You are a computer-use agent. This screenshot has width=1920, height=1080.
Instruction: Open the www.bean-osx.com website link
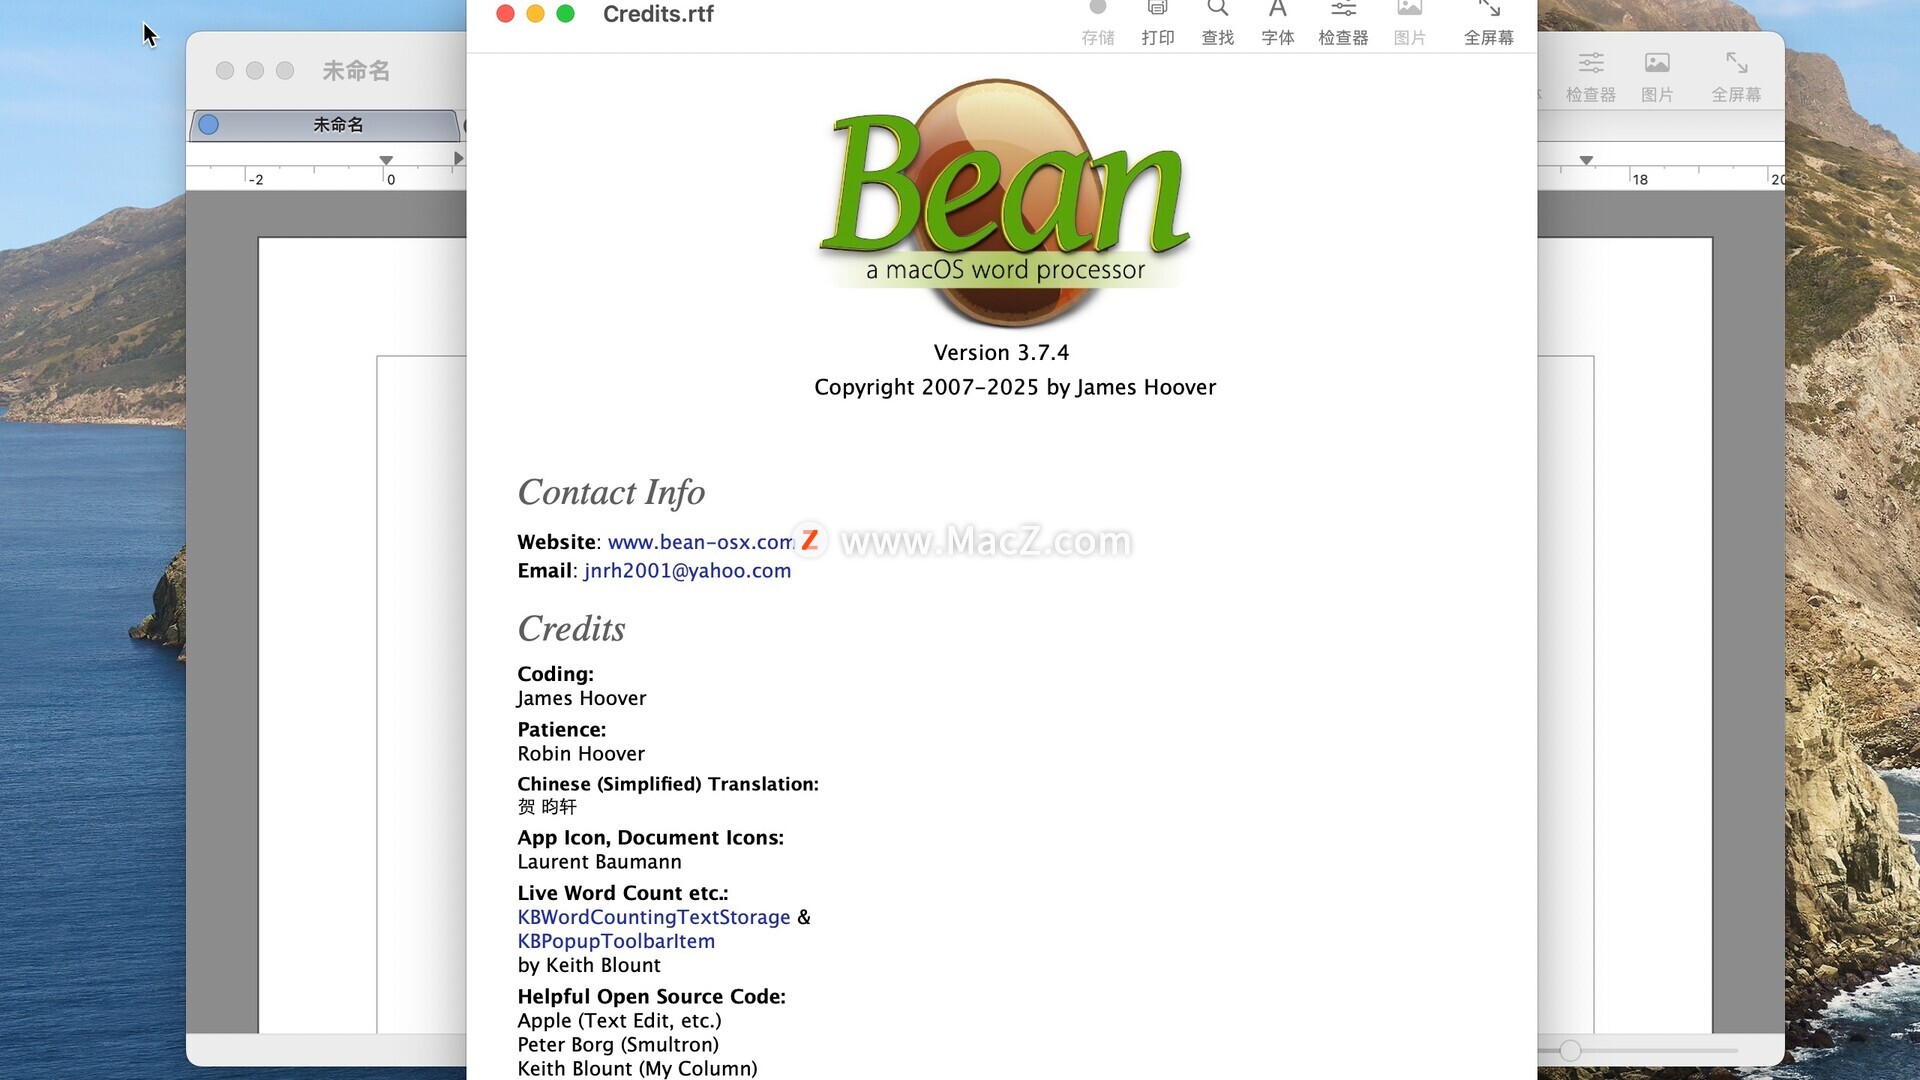[700, 542]
